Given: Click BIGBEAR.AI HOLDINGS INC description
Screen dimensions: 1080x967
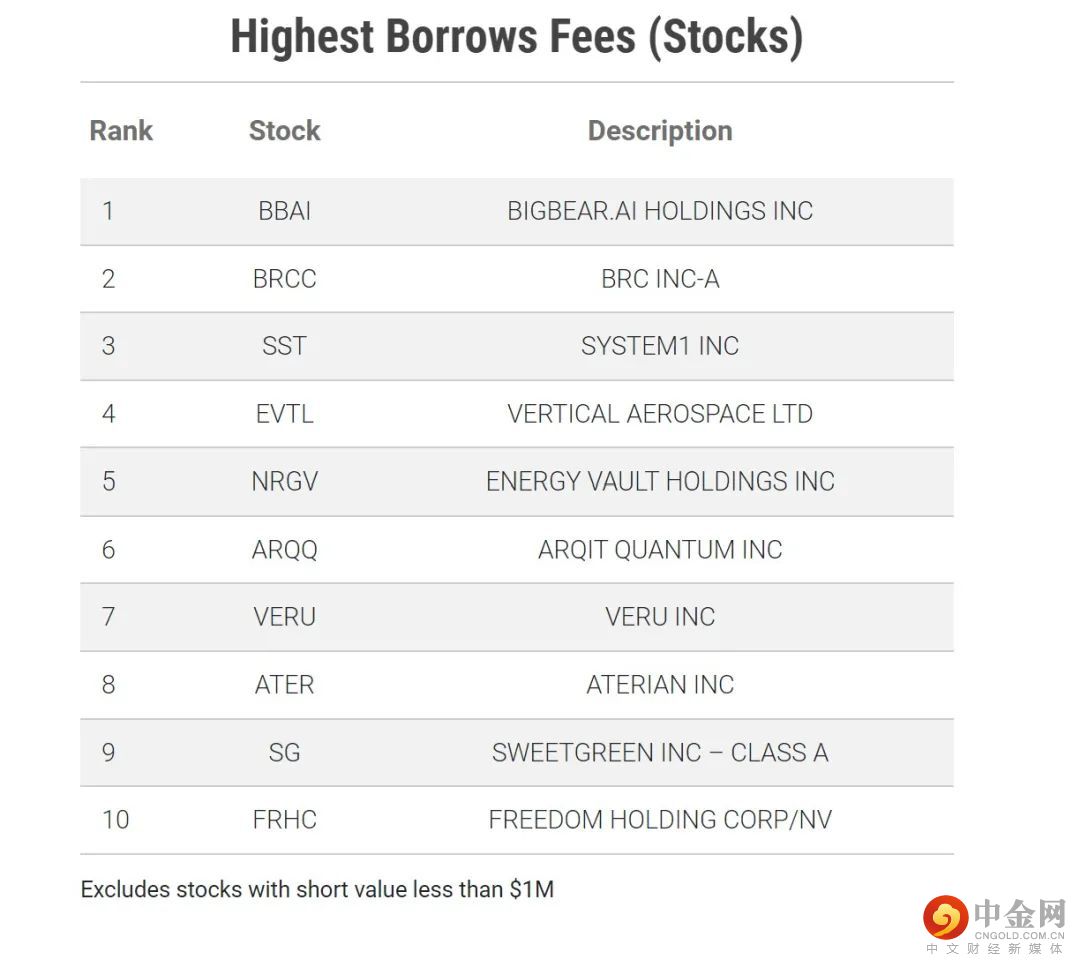Looking at the screenshot, I should (x=660, y=211).
